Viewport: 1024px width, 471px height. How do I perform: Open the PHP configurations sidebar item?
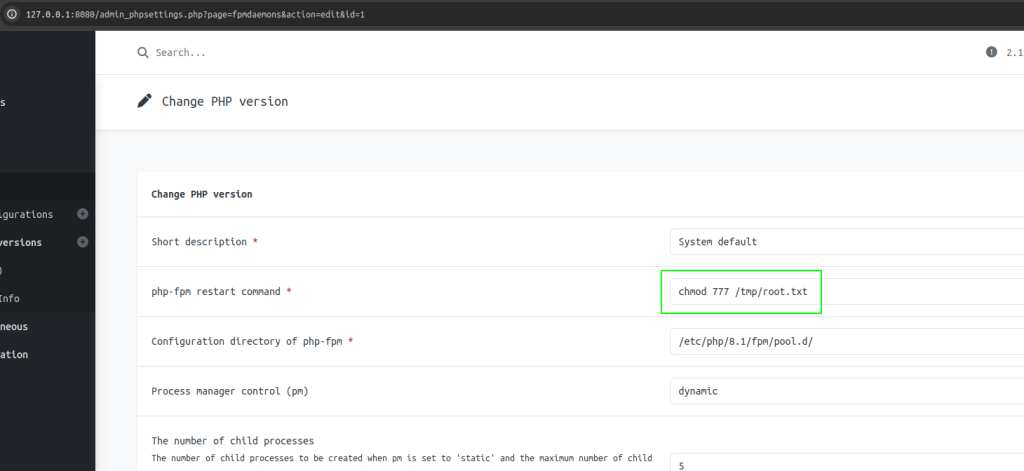pos(28,214)
